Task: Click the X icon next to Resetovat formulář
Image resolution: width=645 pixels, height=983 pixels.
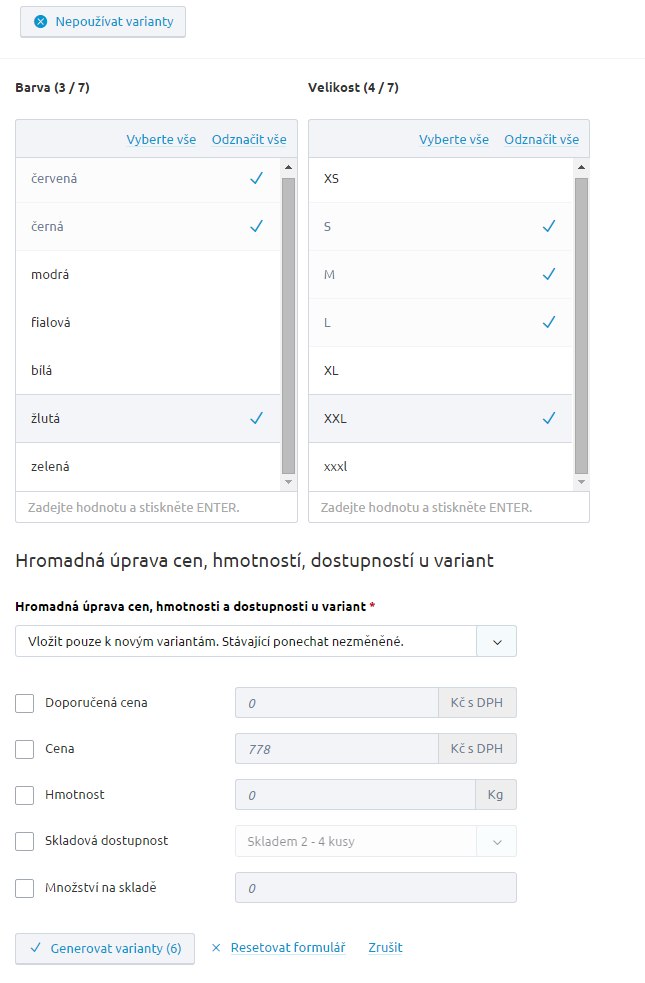Action: 216,948
